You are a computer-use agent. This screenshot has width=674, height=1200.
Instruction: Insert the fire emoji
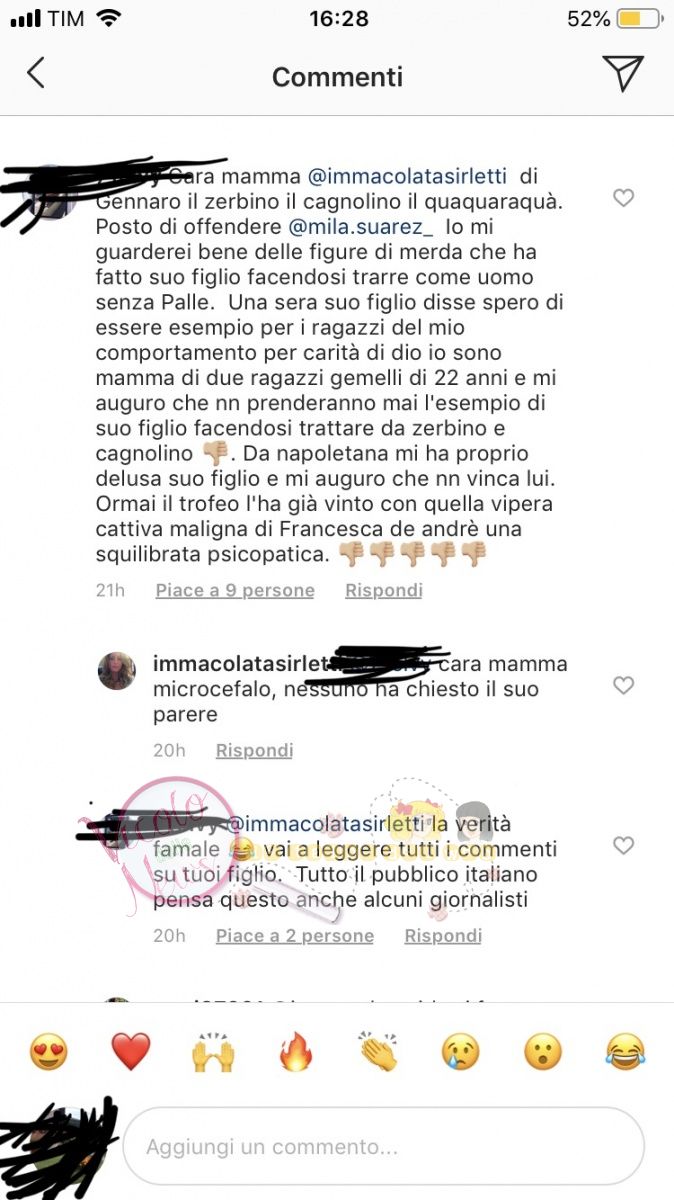295,1052
